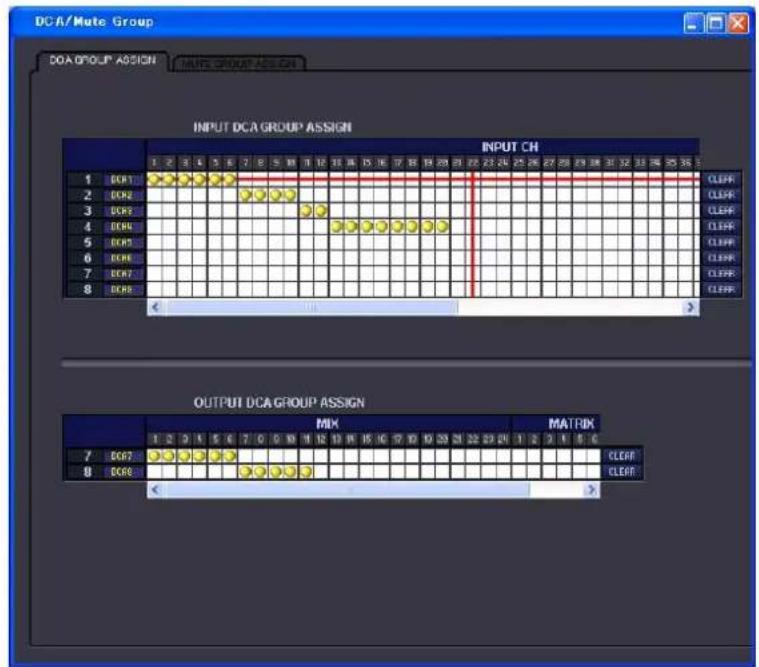Image resolution: width=759 pixels, height=667 pixels.
Task: Assign MIX 24 to output DCA8
Action: (503, 471)
